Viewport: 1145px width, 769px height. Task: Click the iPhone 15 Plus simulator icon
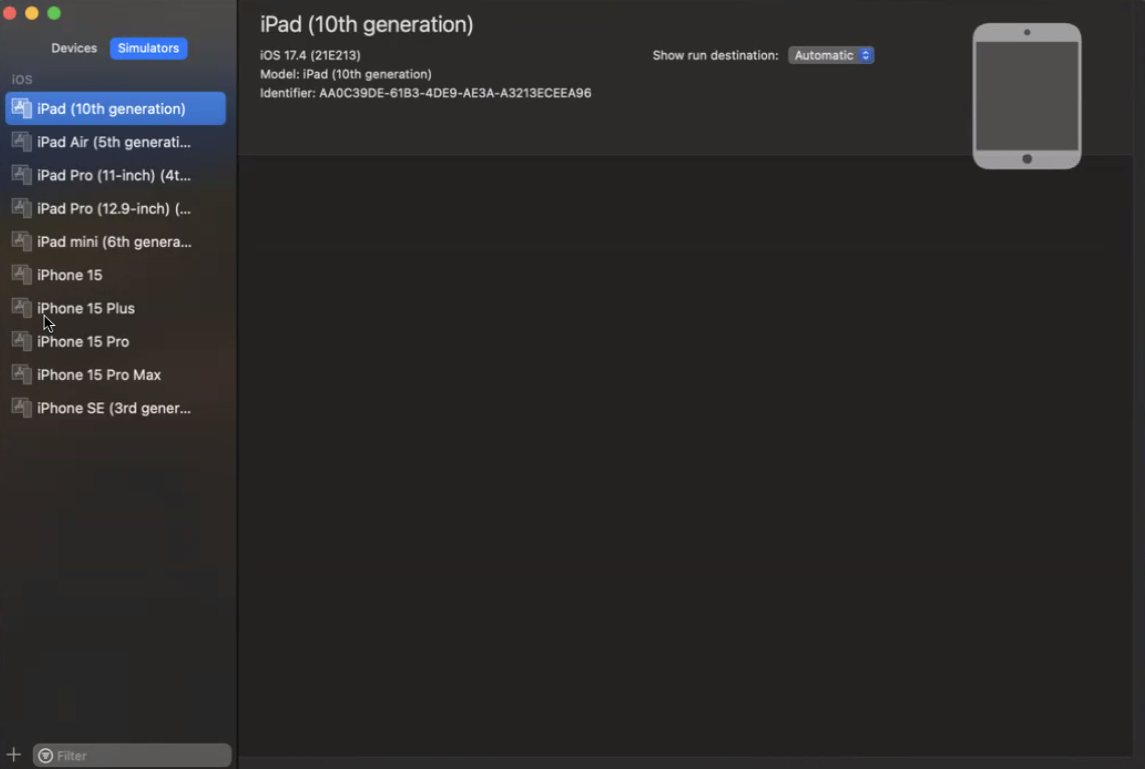(21, 308)
